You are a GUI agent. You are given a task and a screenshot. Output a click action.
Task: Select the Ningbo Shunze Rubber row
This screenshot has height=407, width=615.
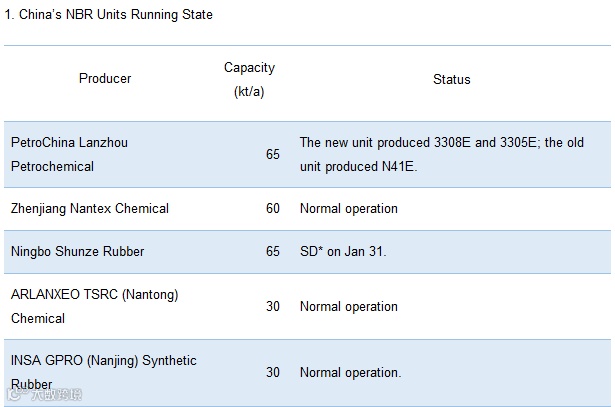(x=308, y=251)
